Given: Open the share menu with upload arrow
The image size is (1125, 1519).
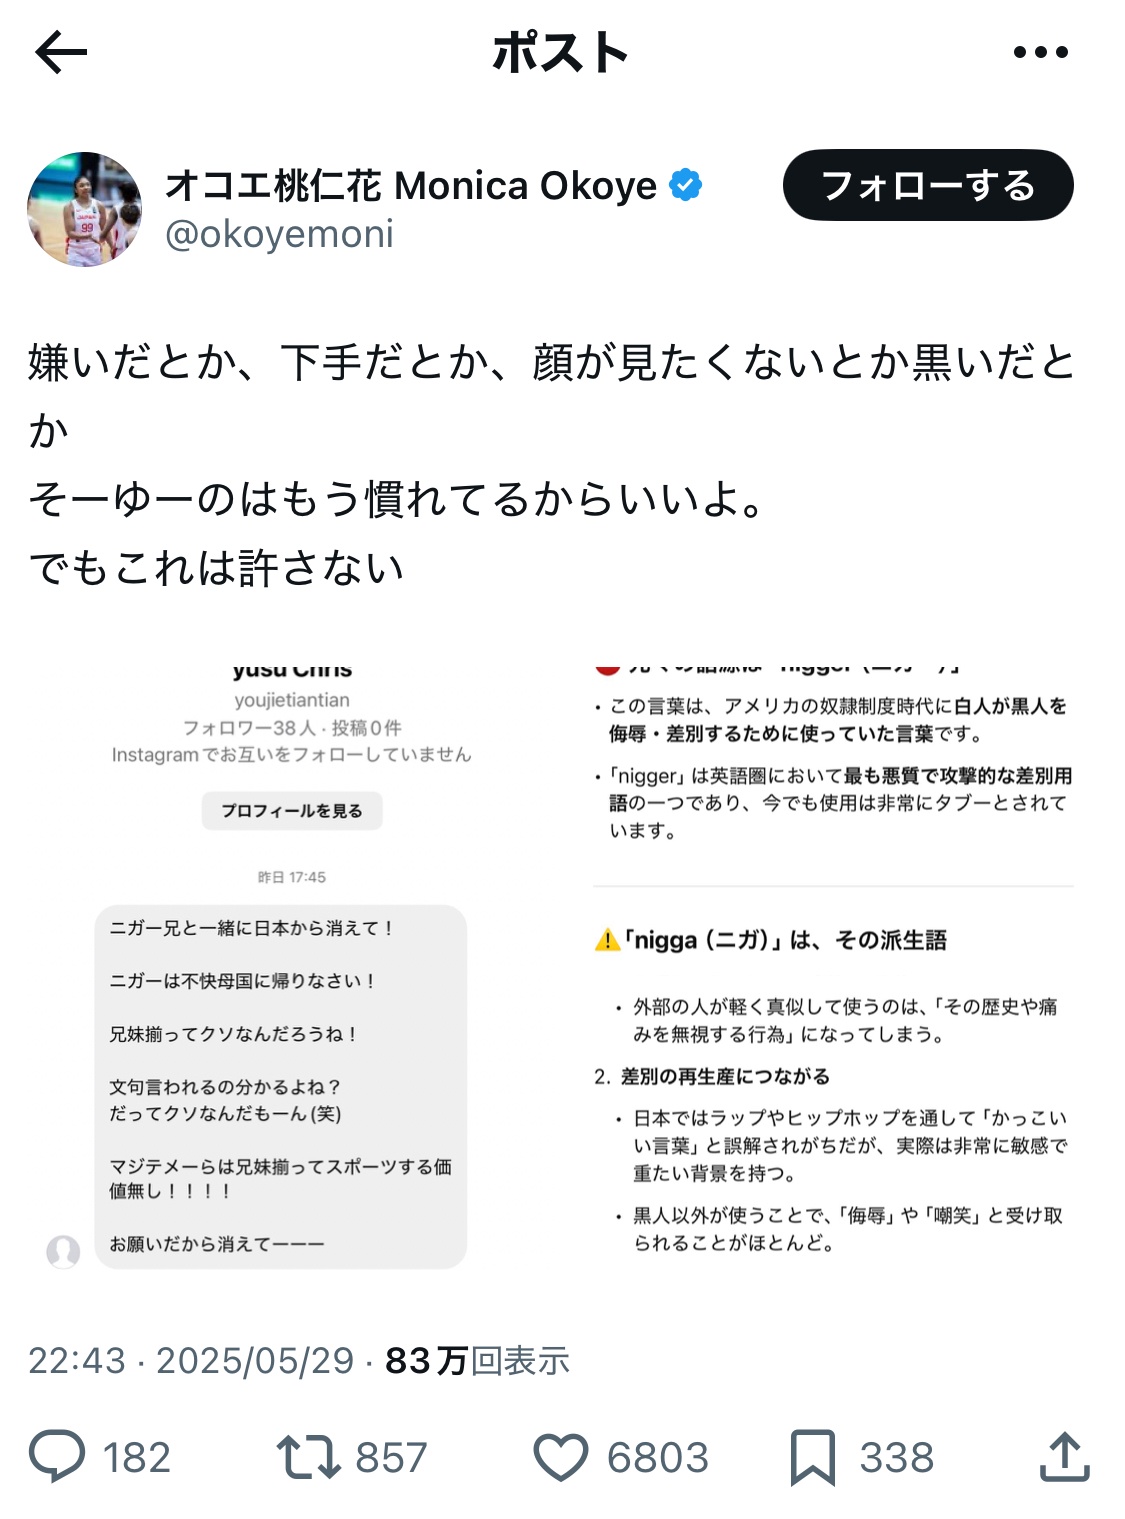Looking at the screenshot, I should click(1064, 1456).
